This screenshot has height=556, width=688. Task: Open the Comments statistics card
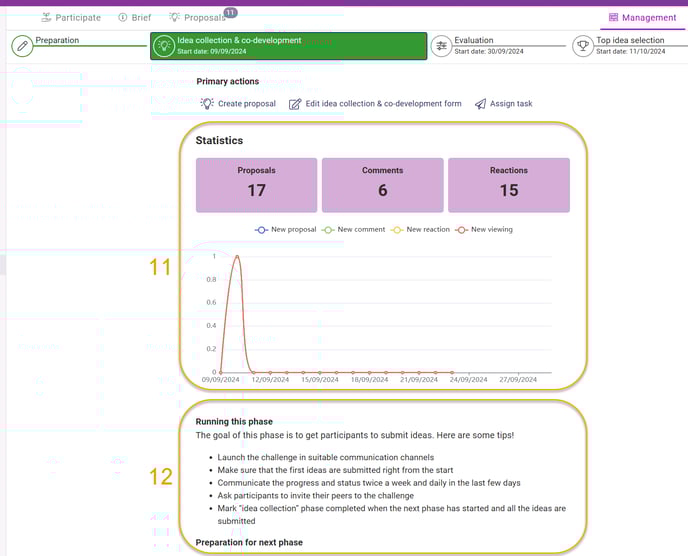coord(383,185)
